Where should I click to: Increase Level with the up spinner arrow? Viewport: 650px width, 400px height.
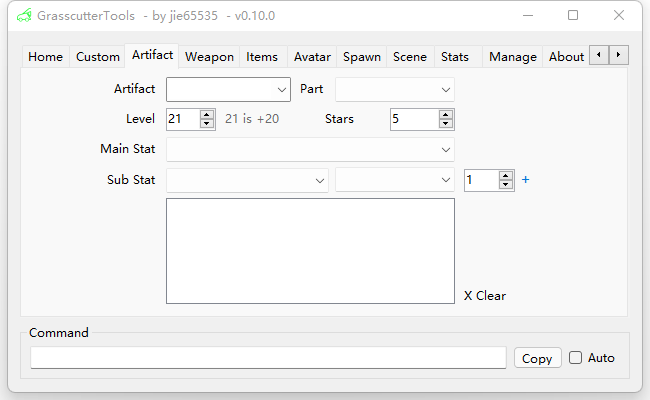pos(207,114)
